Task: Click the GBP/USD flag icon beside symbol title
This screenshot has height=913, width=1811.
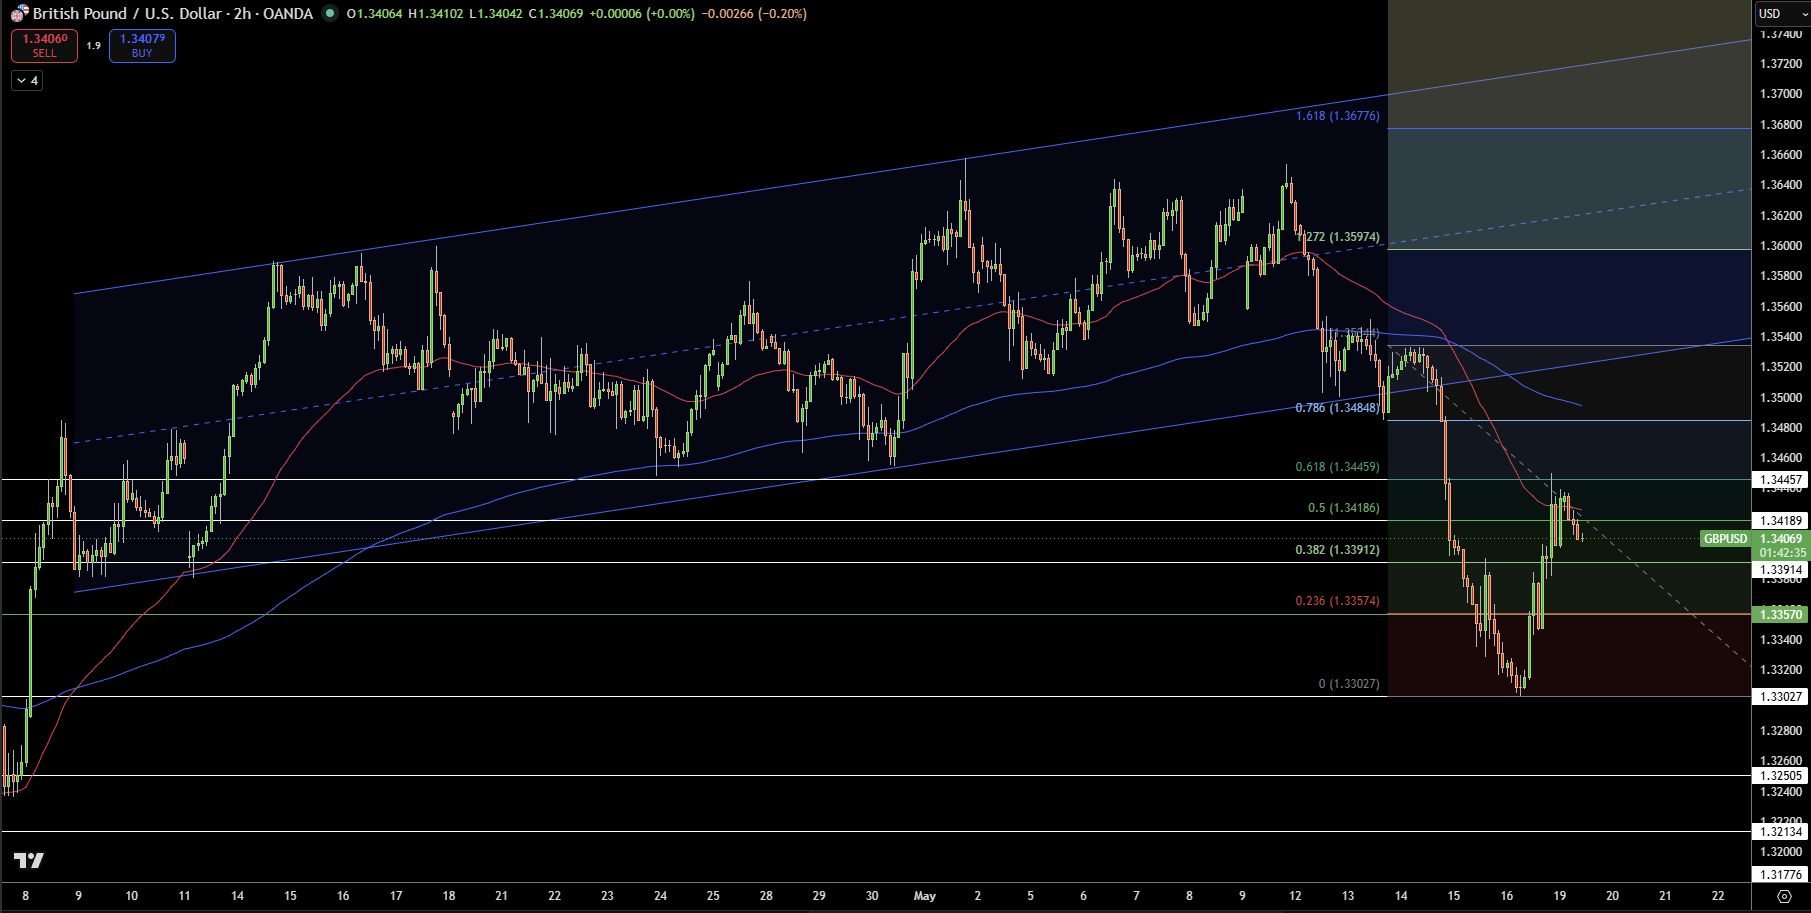Action: [x=20, y=14]
